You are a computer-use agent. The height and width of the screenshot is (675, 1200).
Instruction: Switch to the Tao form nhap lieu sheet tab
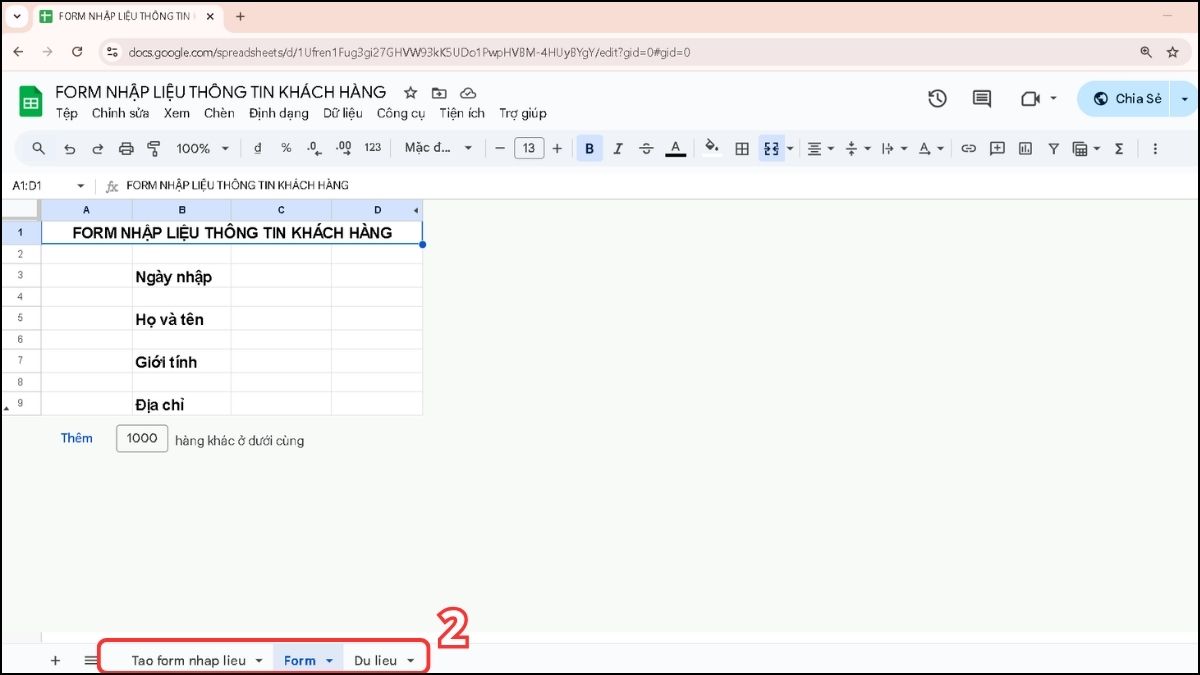(x=188, y=660)
